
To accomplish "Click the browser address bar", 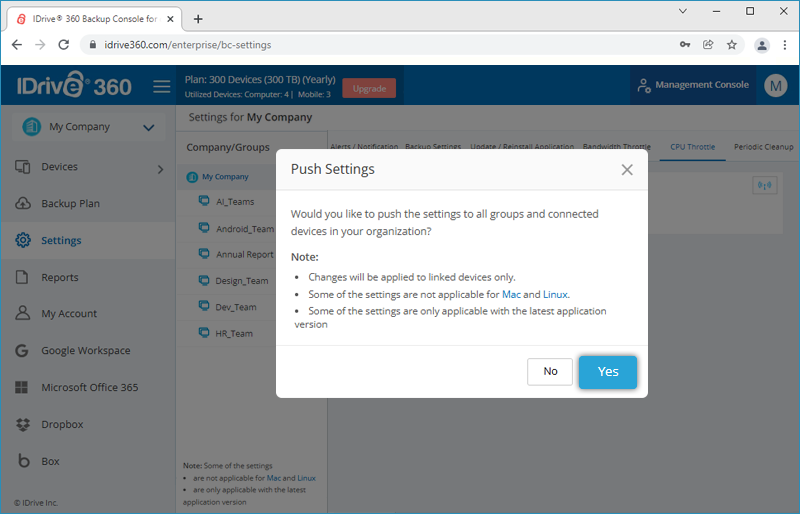I will click(380, 45).
